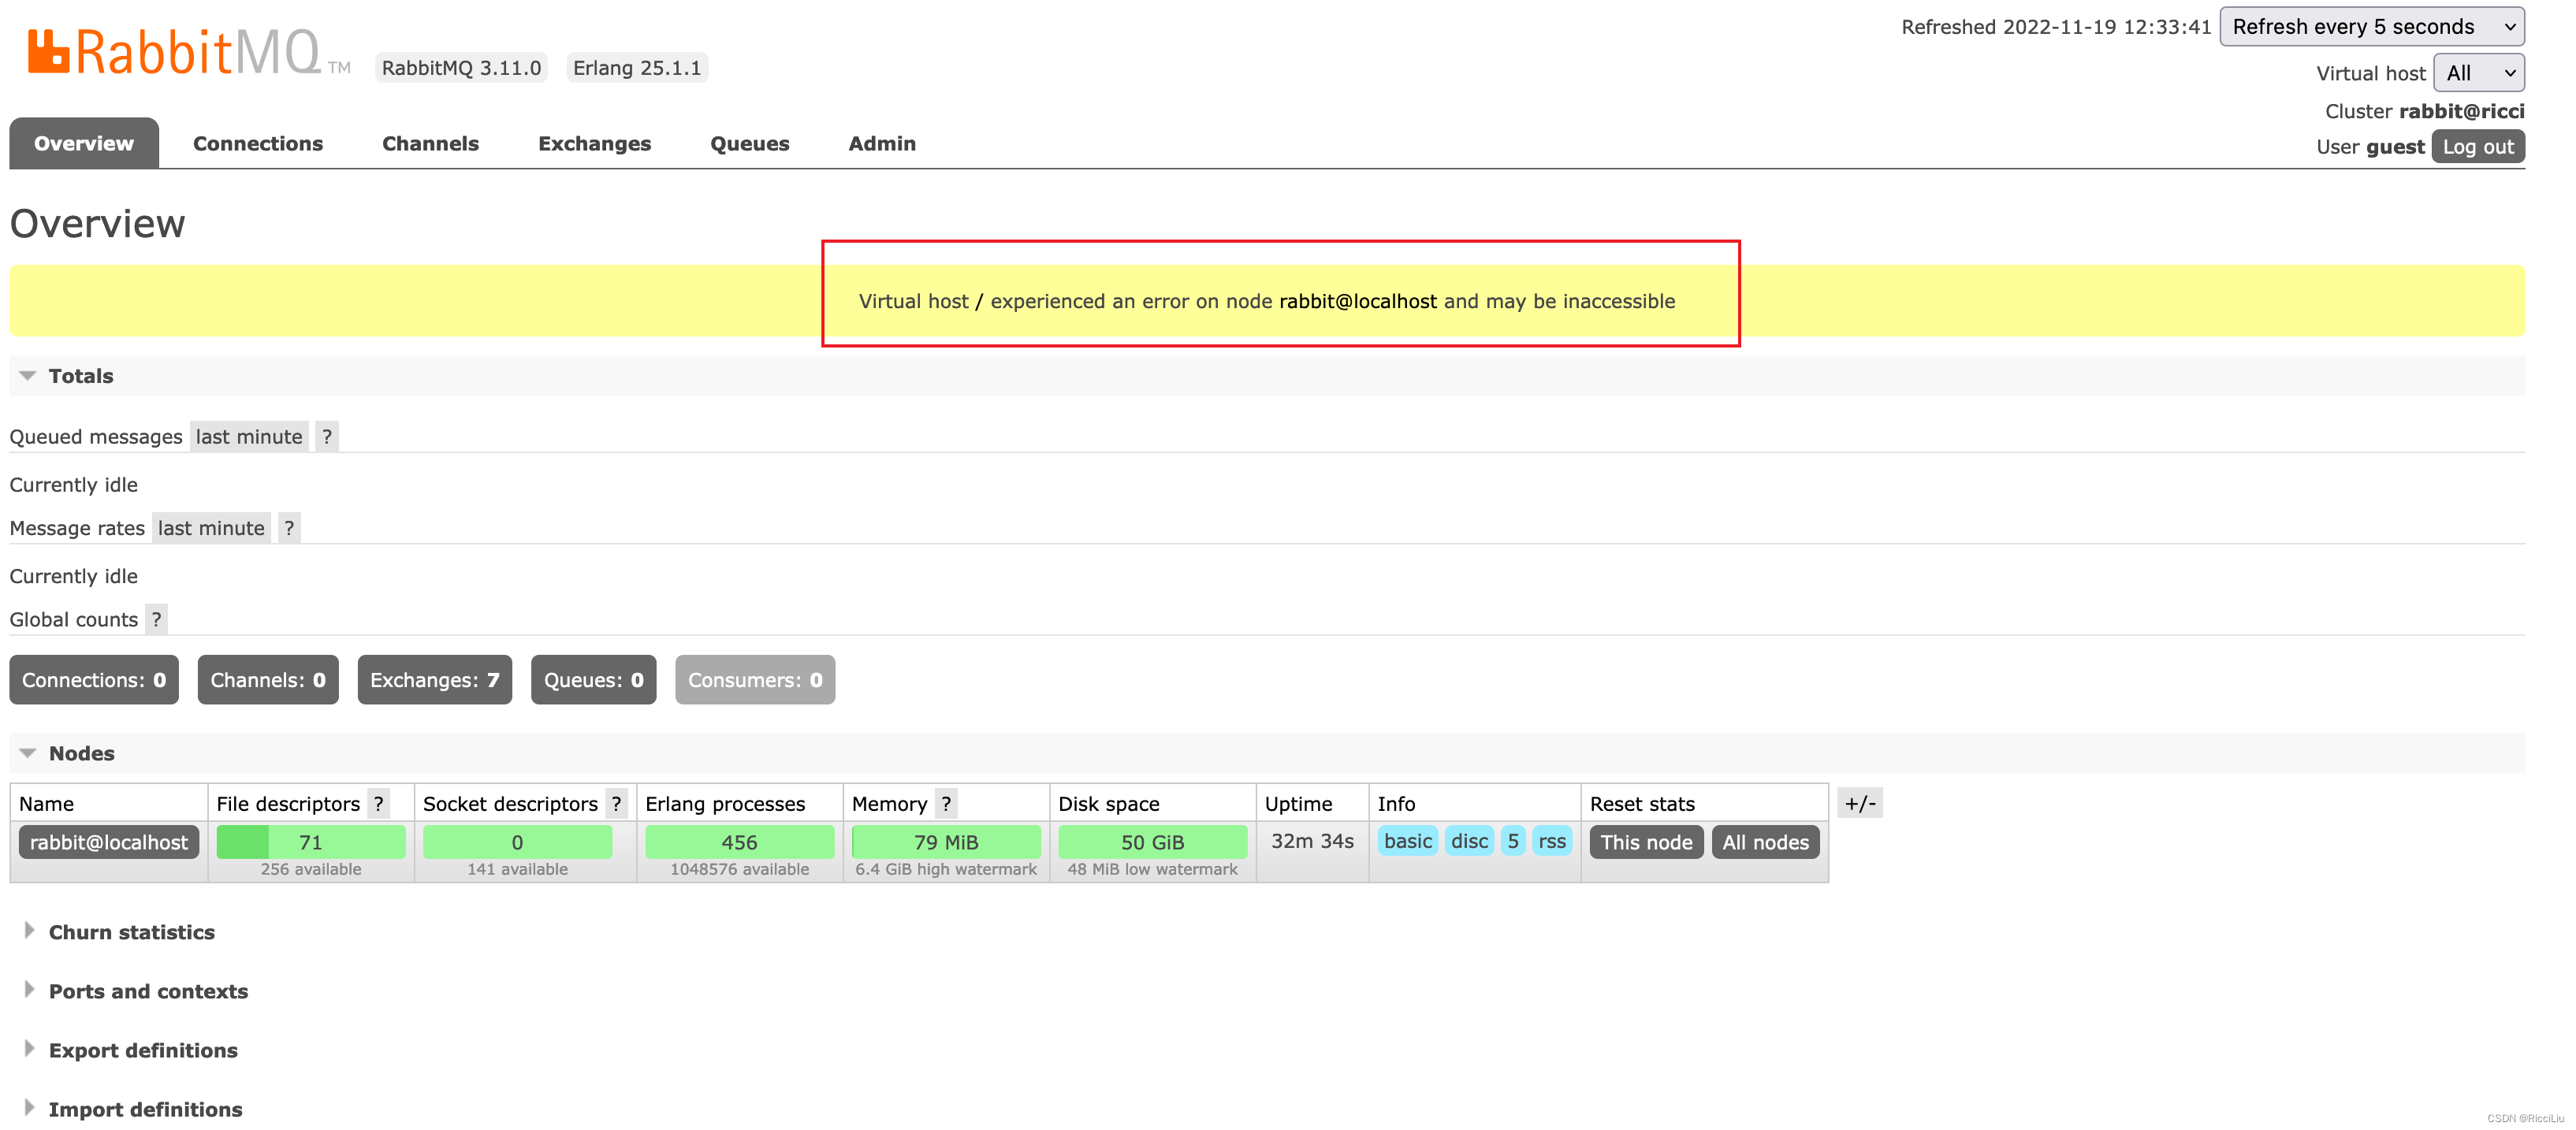Open Channels: 0 count button
This screenshot has height=1130, width=2576.
click(268, 680)
